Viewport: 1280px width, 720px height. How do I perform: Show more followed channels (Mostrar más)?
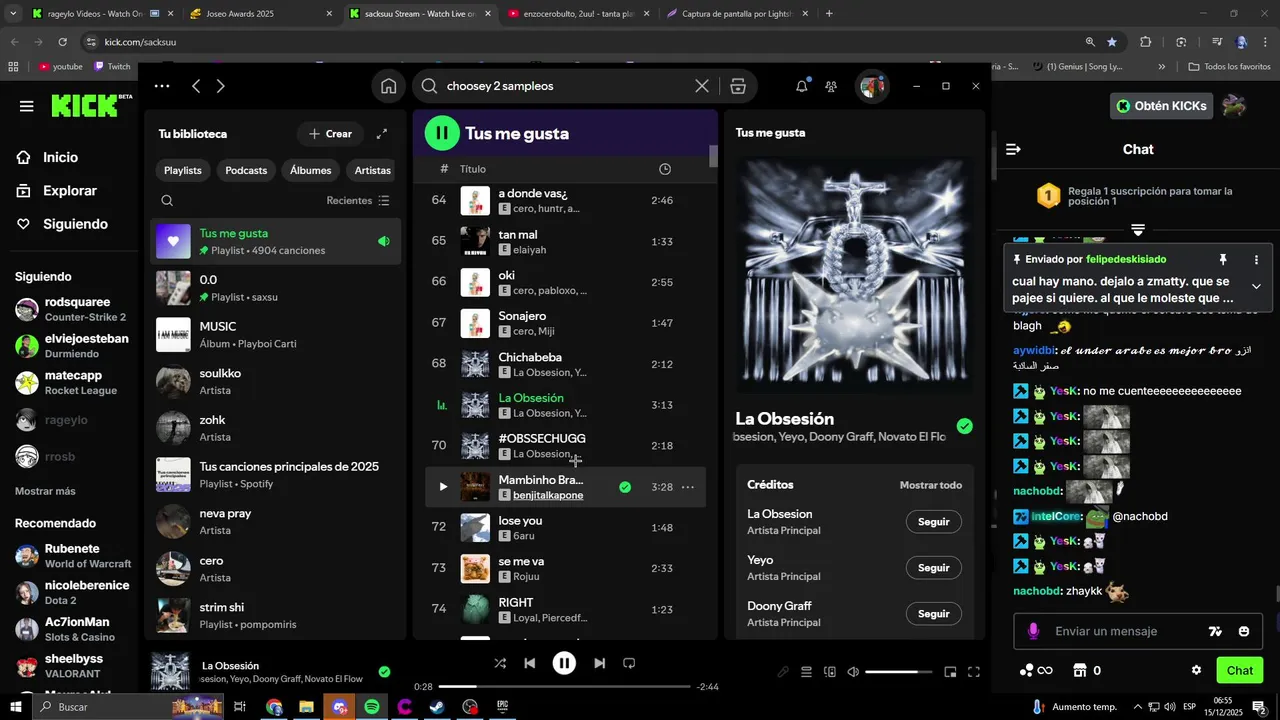pyautogui.click(x=45, y=491)
